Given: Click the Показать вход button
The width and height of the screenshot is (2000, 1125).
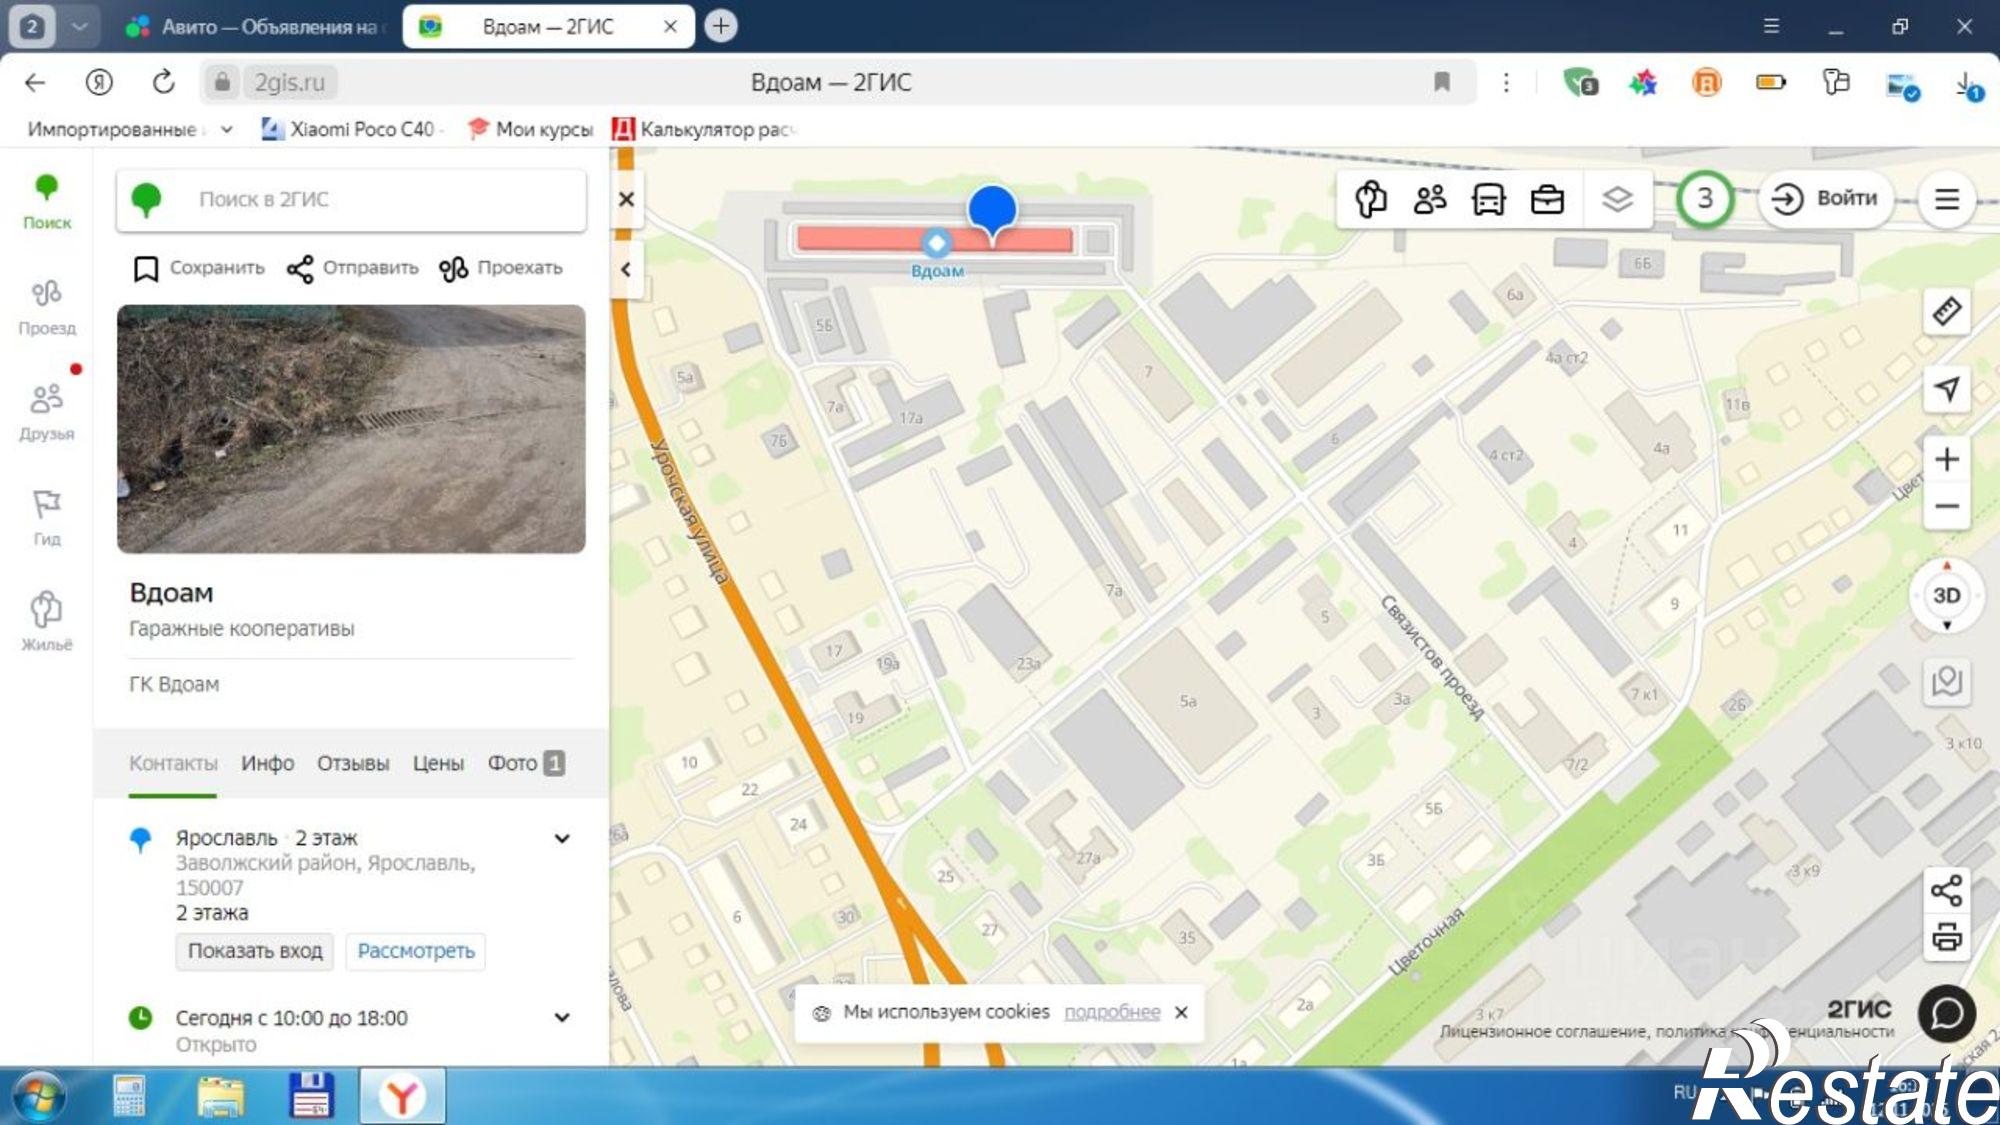Looking at the screenshot, I should (255, 950).
